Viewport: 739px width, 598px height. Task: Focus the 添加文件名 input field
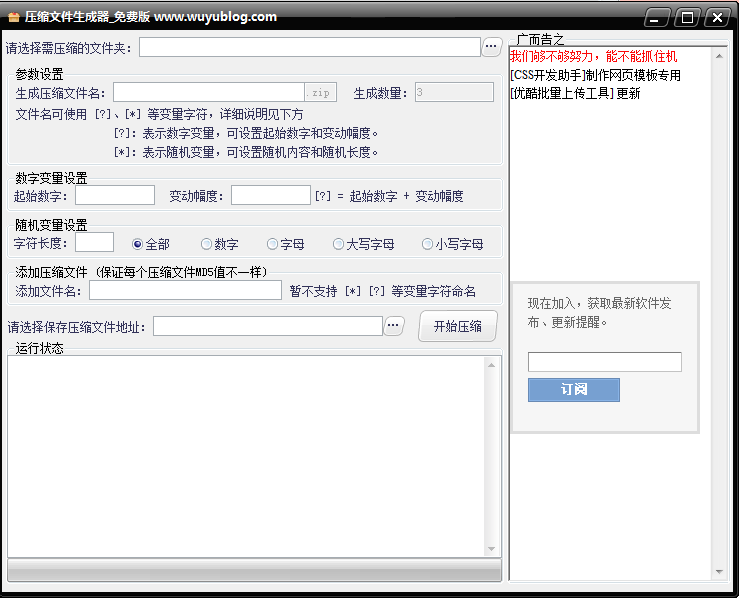[x=186, y=290]
